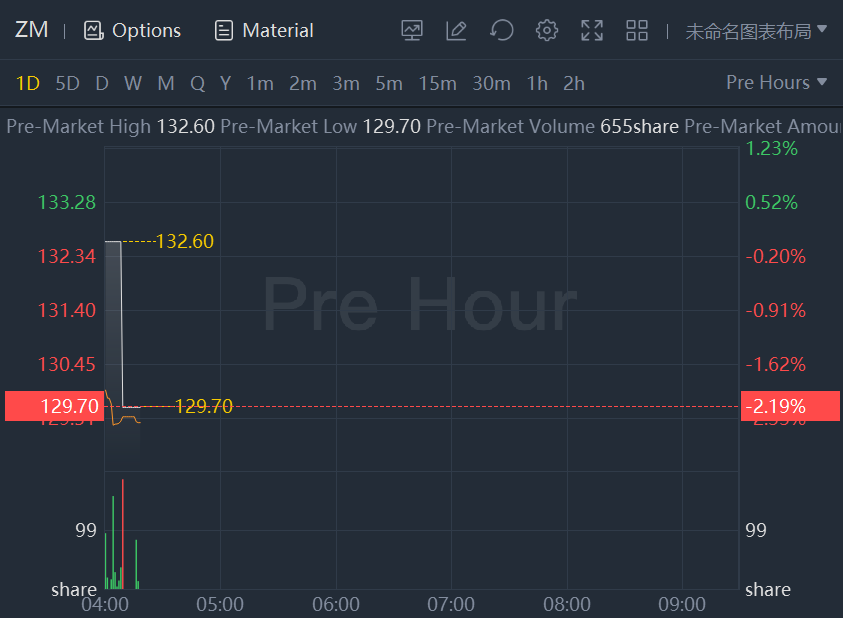843x618 pixels.
Task: Open chart settings gear icon
Action: point(546,30)
